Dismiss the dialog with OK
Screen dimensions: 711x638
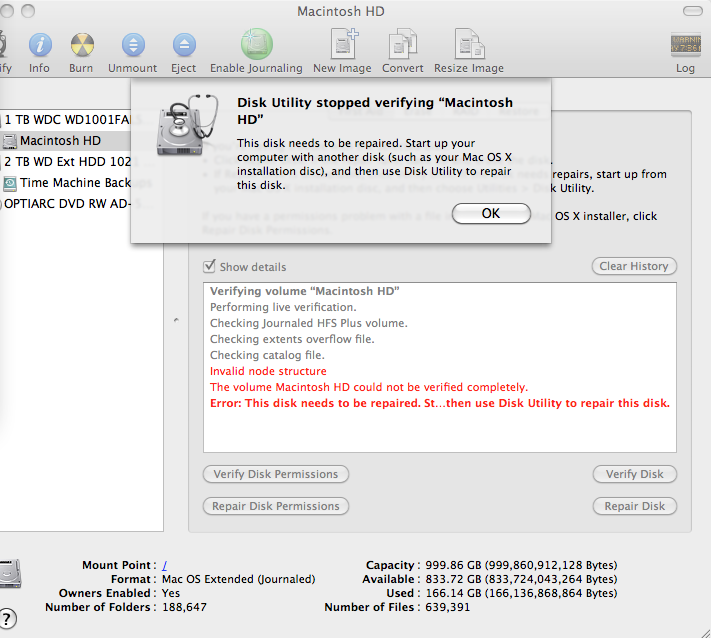(x=491, y=213)
